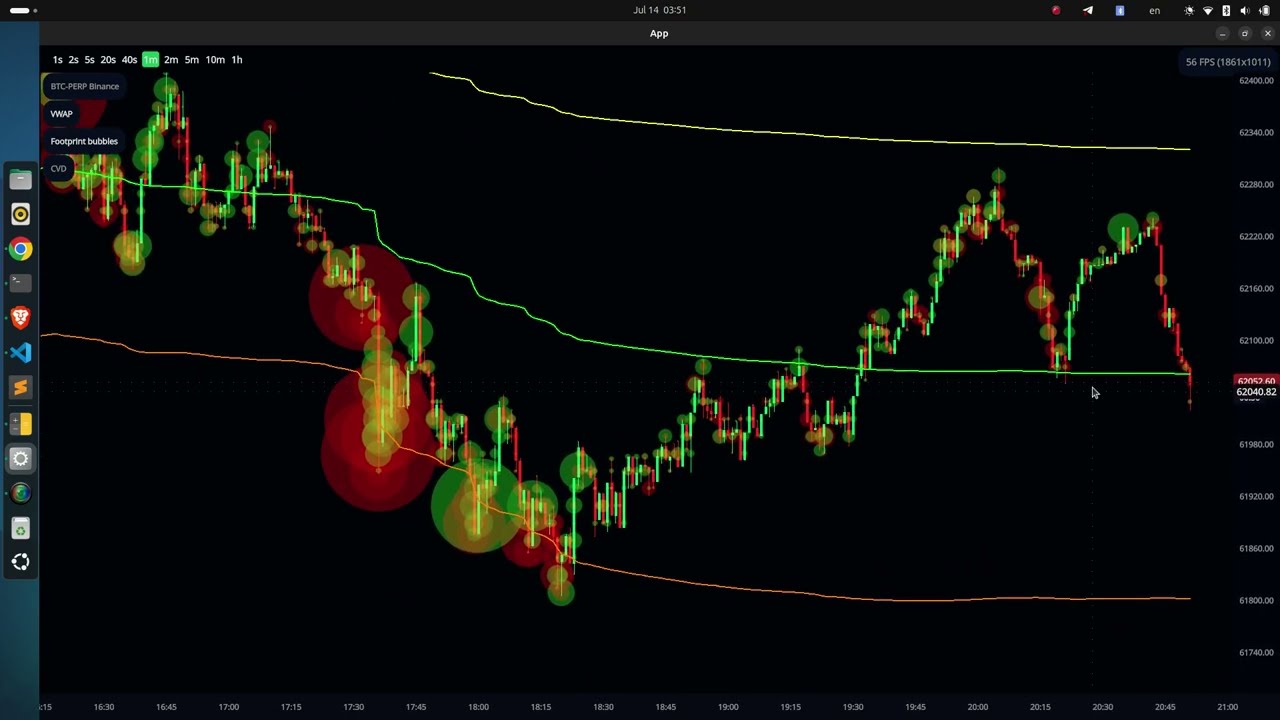Click the 16:30 time axis label
1280x720 pixels.
[x=104, y=707]
